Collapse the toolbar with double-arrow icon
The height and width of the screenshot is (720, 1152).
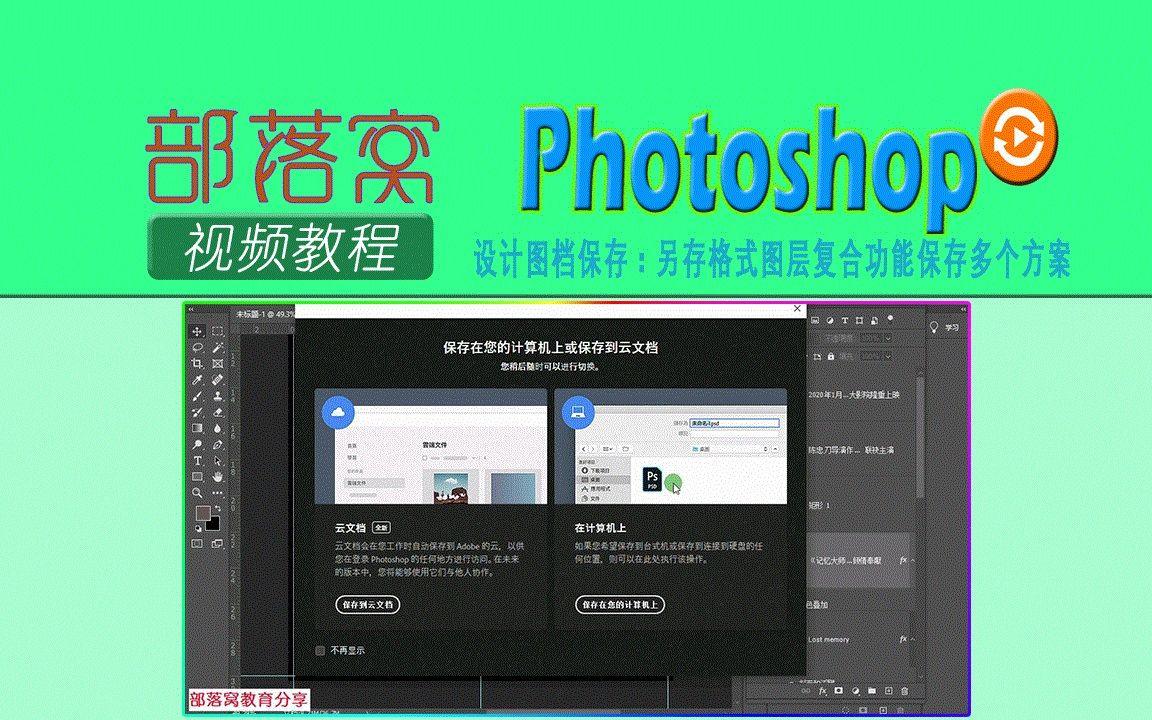pyautogui.click(x=191, y=309)
